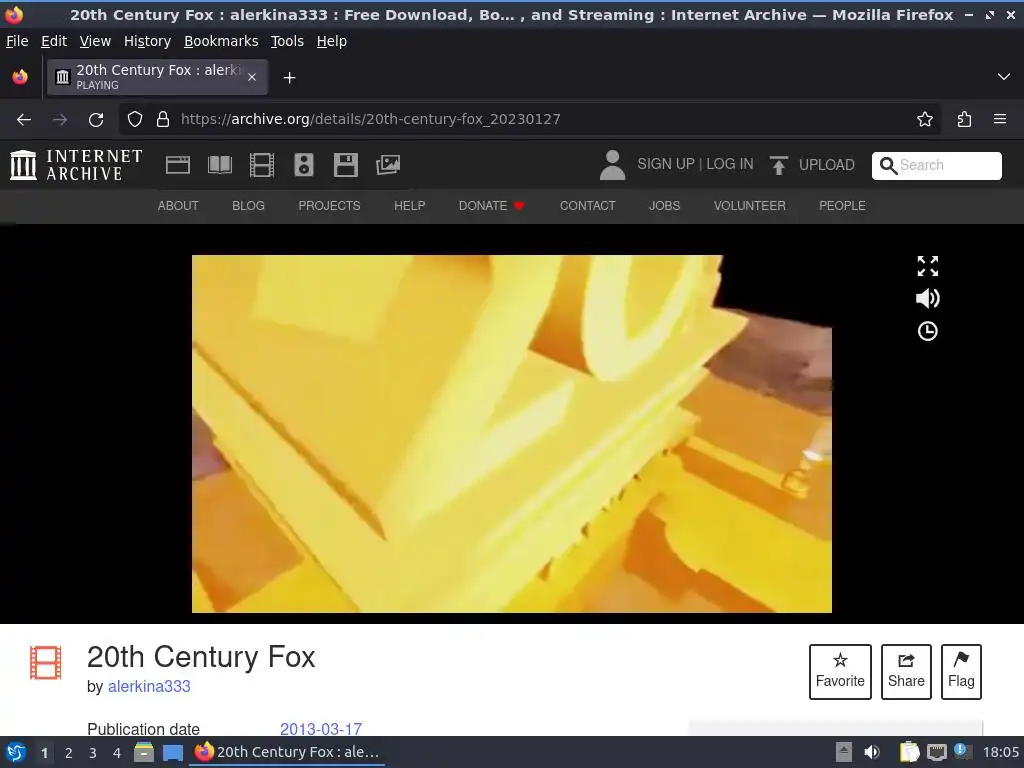The width and height of the screenshot is (1024, 768).
Task: Click the Share button
Action: [x=906, y=671]
